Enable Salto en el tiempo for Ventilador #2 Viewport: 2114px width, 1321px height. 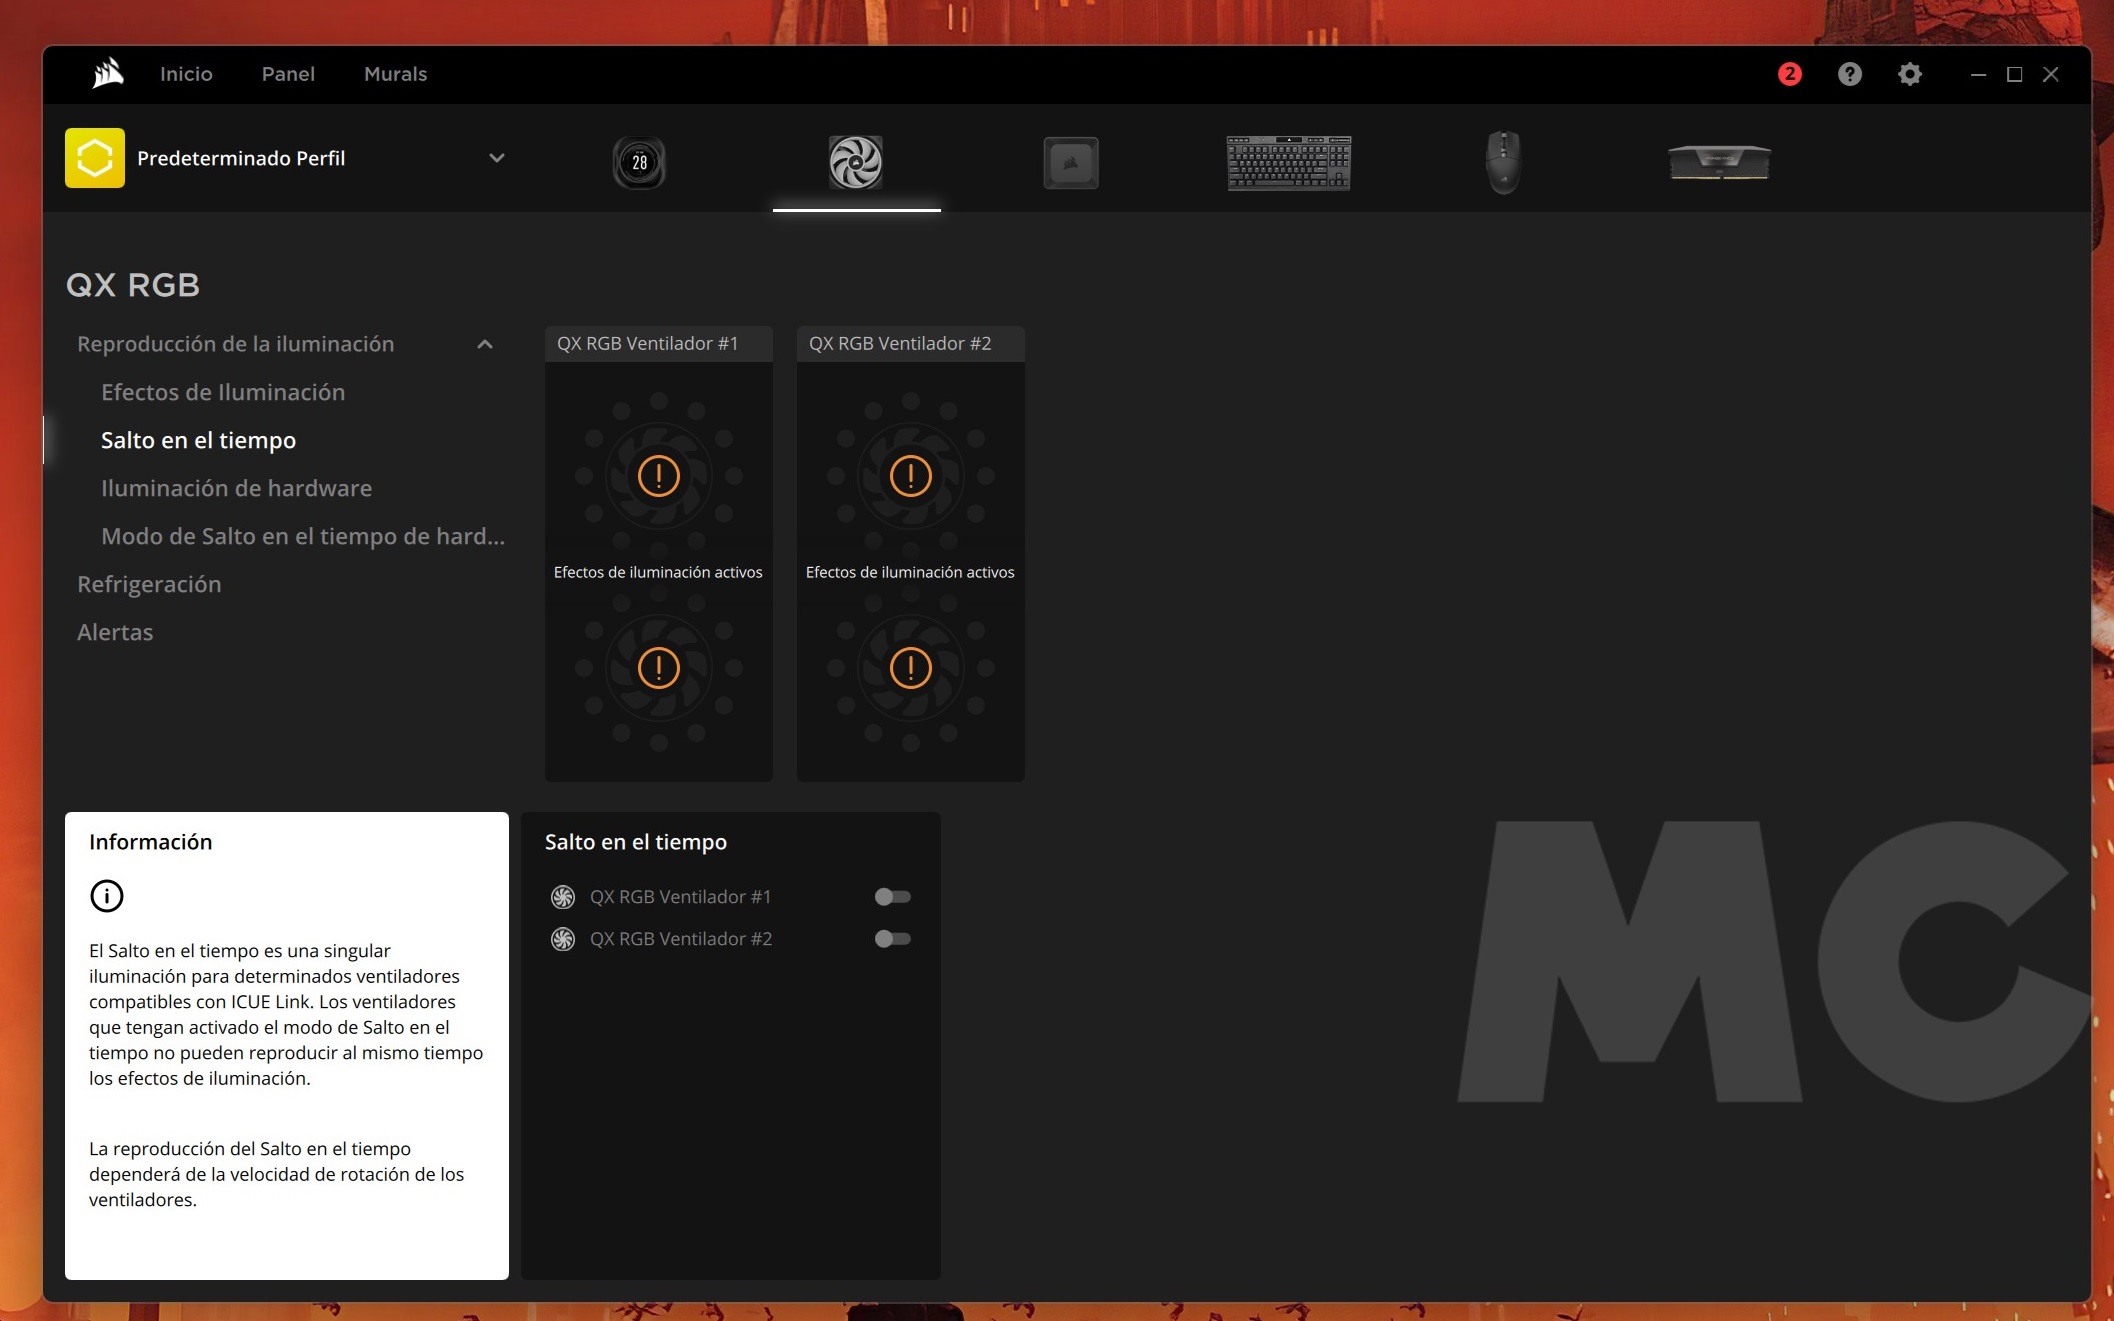(892, 939)
